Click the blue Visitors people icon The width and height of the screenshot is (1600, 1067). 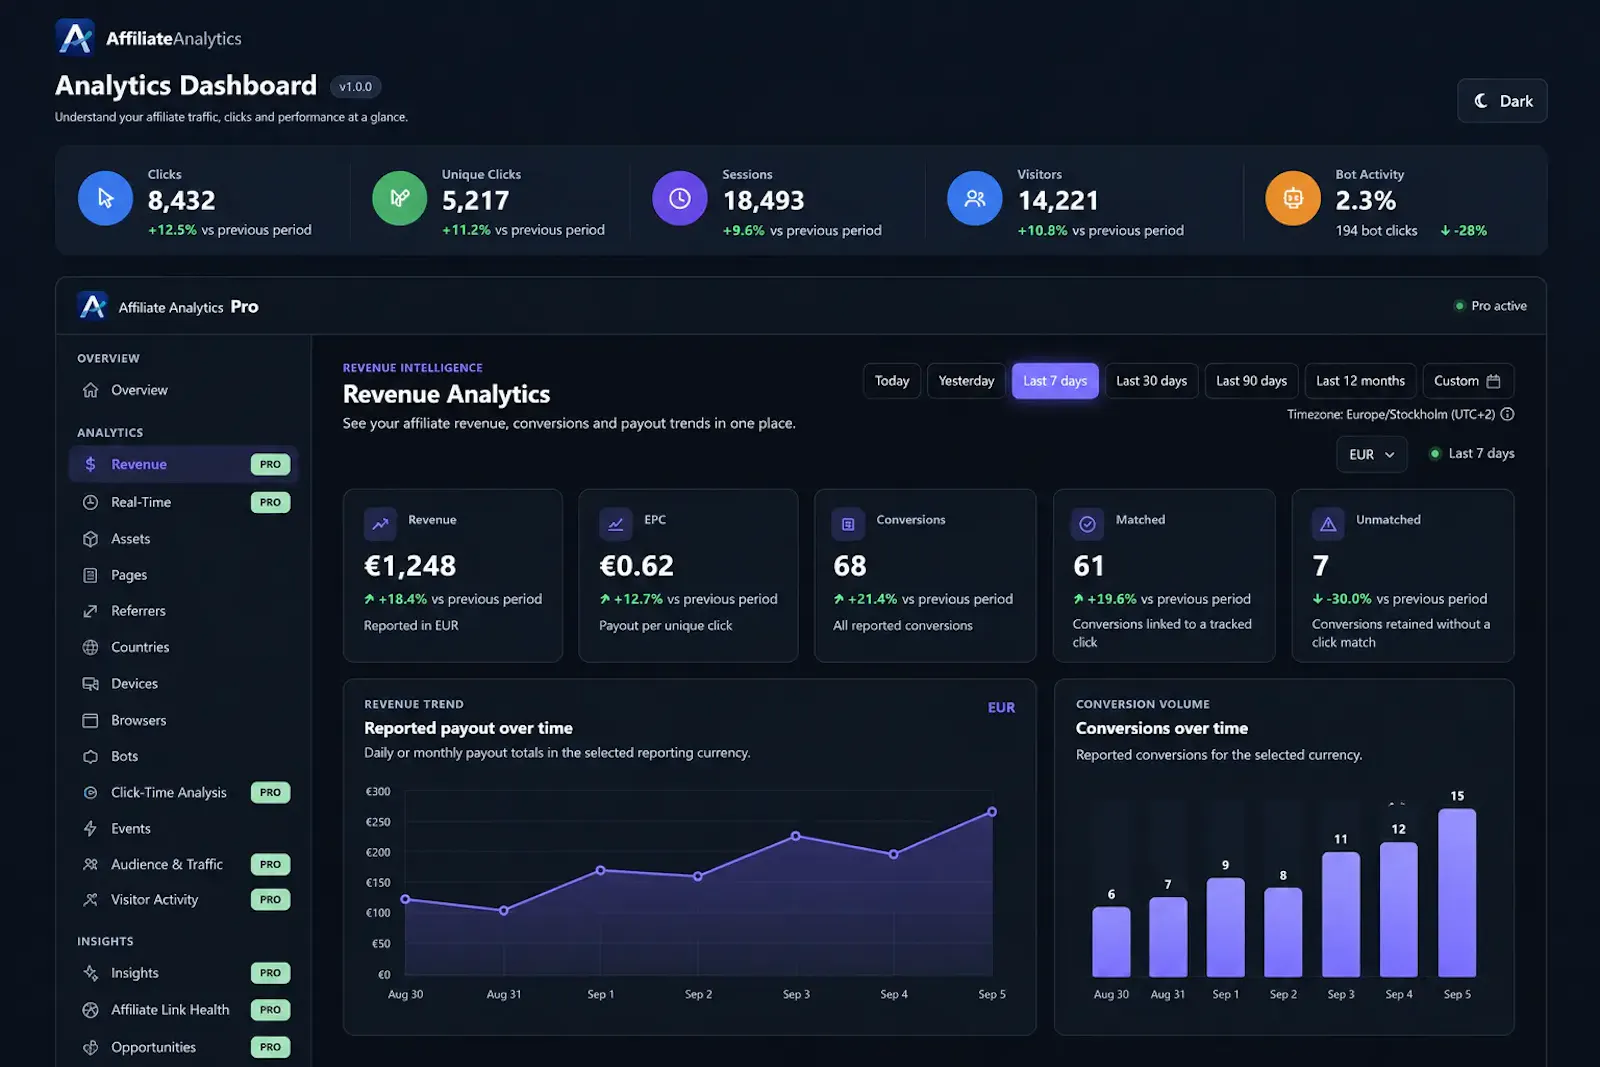[x=975, y=198]
